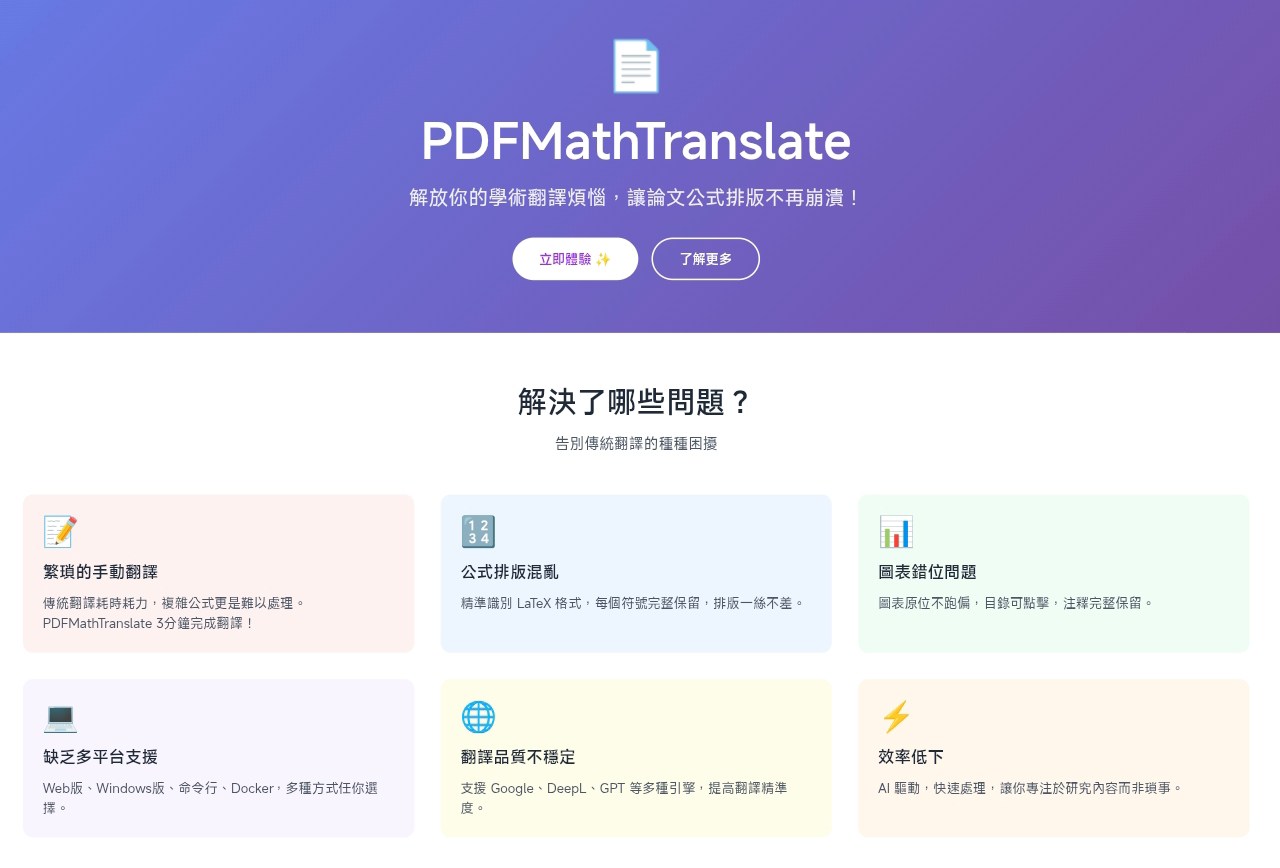Click the description listing Web版、Windows版、命令行、Docker

[211, 798]
